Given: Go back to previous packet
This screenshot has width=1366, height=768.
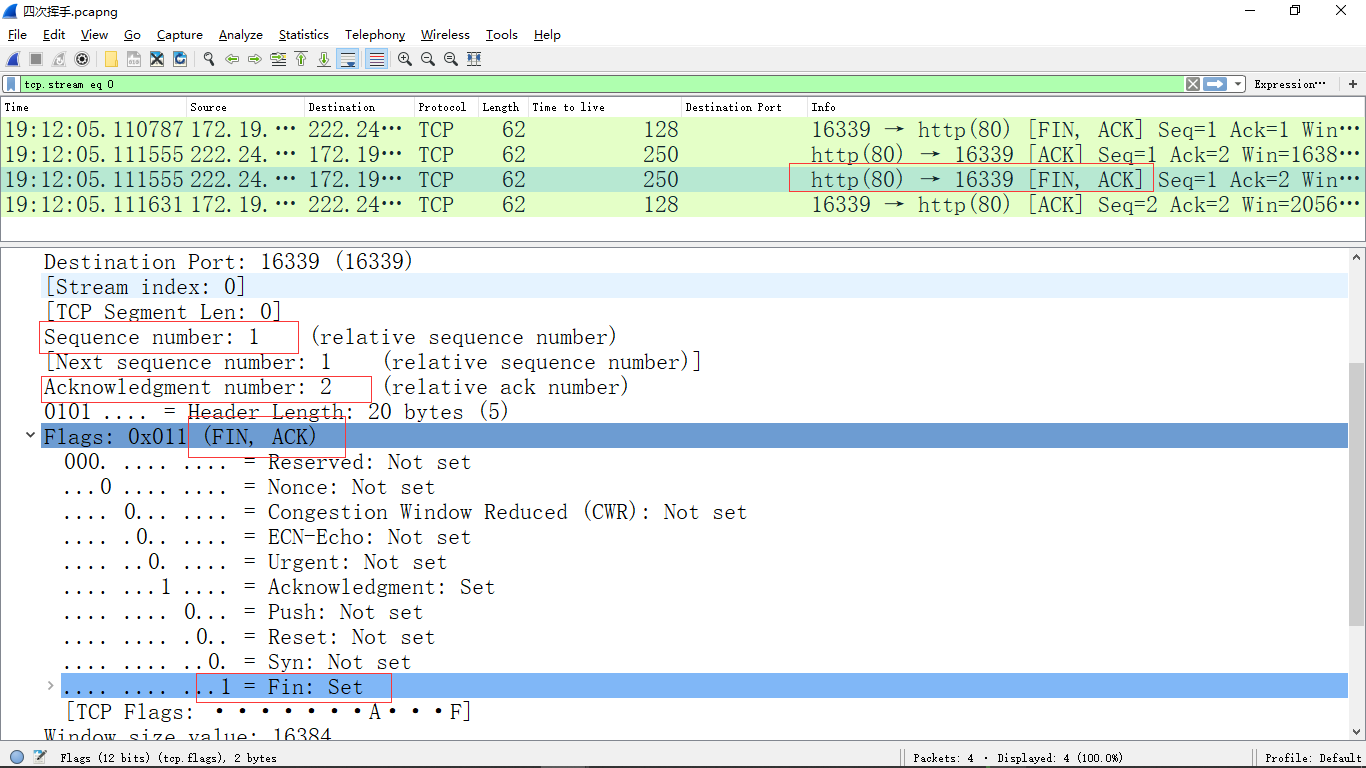Looking at the screenshot, I should click(x=232, y=59).
